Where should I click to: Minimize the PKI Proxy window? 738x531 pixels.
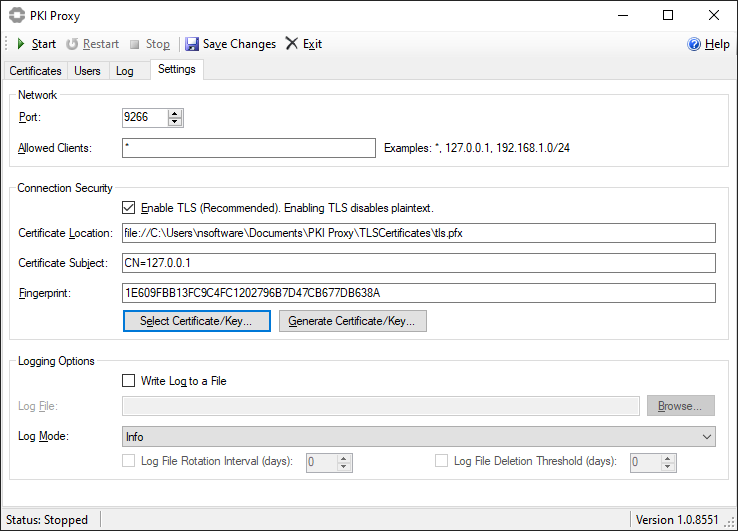pos(623,16)
